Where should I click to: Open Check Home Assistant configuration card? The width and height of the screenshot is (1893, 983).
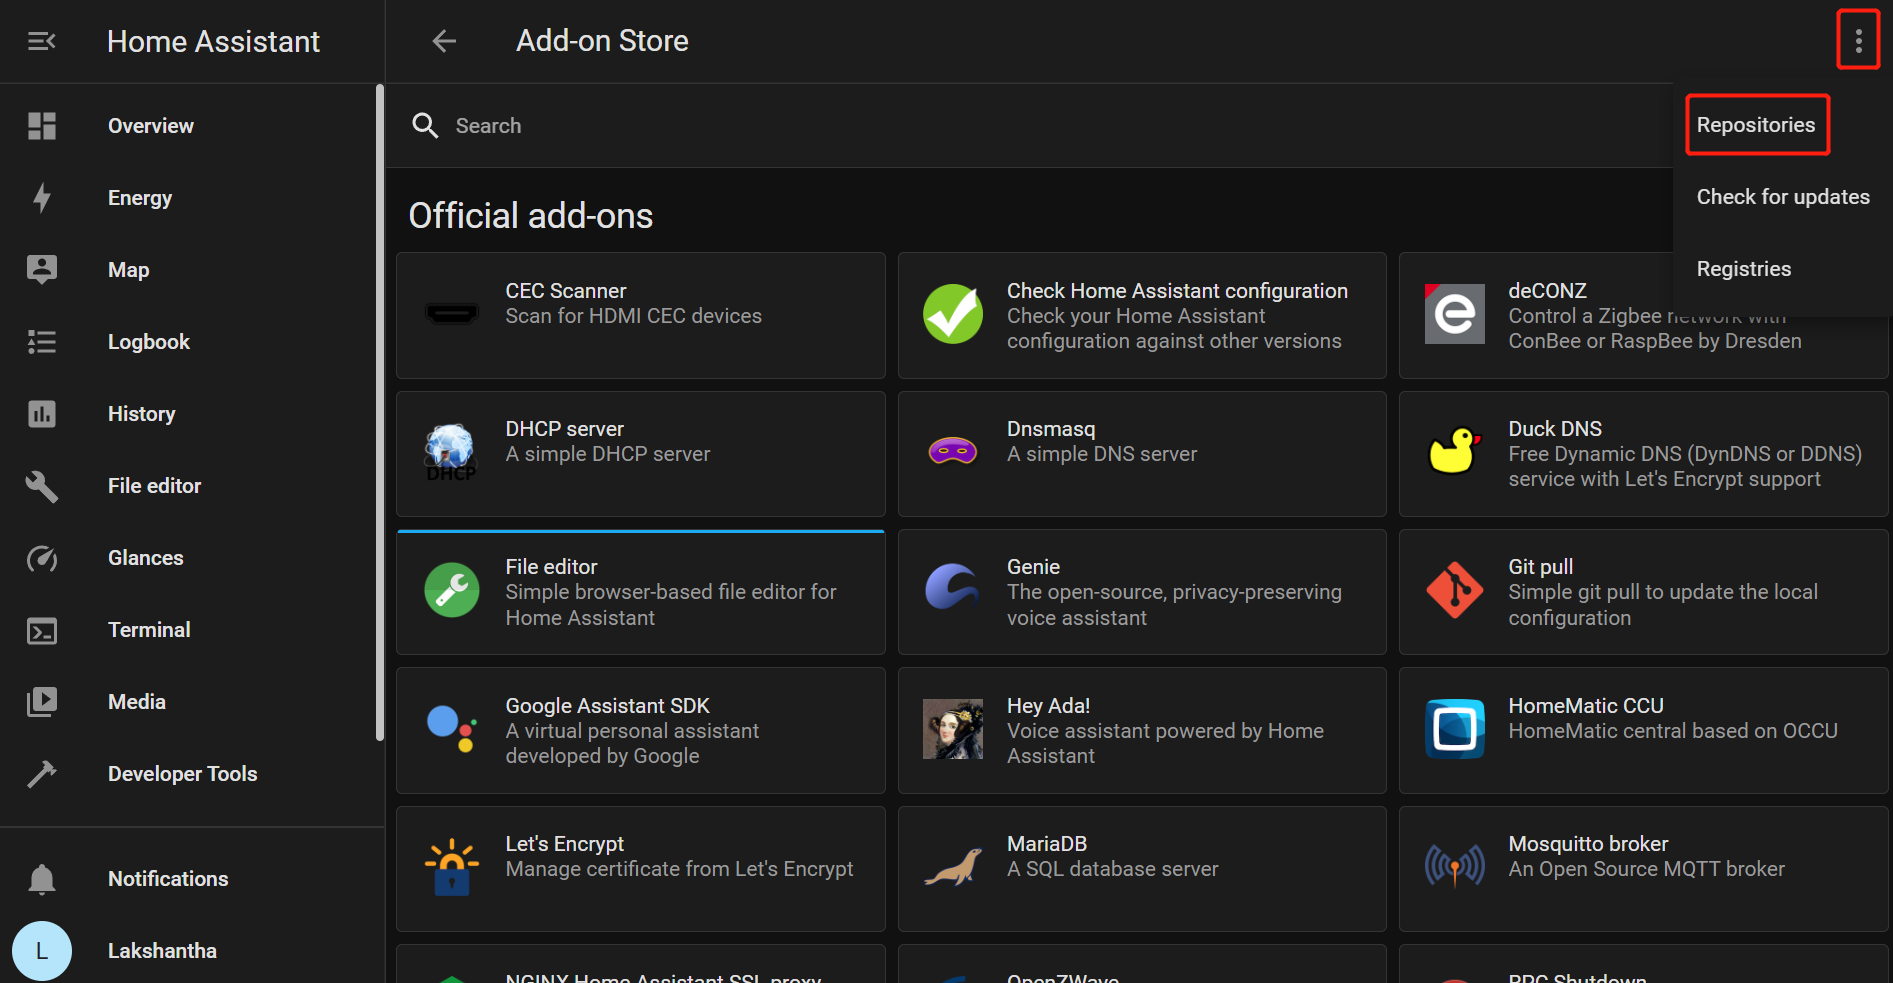pos(1142,315)
